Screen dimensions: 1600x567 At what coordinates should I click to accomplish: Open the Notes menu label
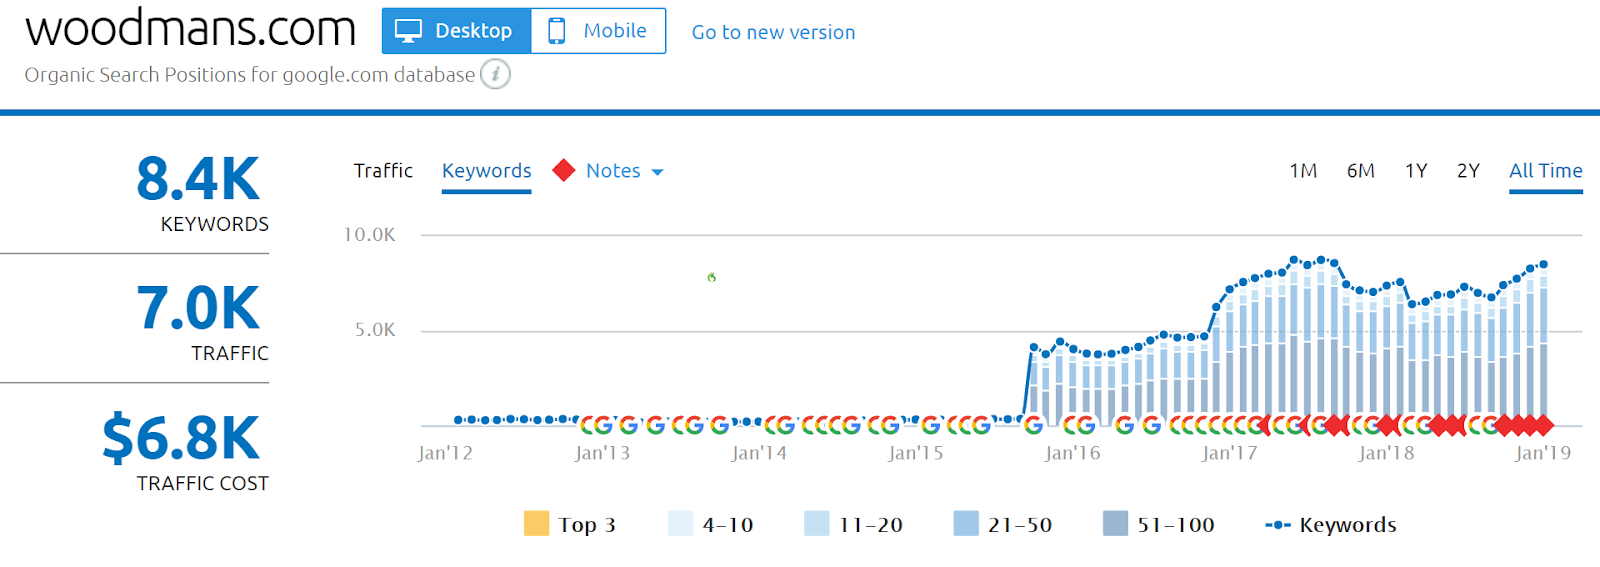coord(613,171)
